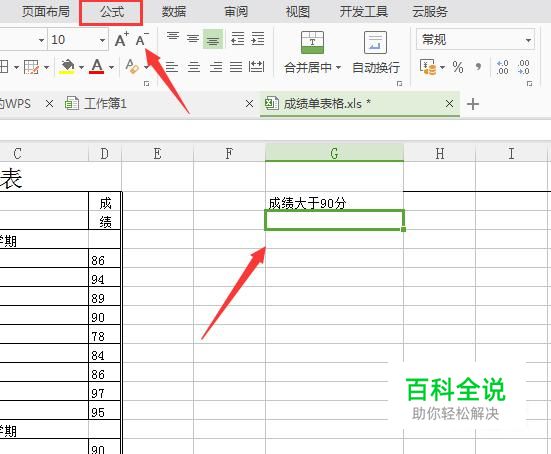
Task: Expand the currency format dropdown arrow
Action: (442, 67)
